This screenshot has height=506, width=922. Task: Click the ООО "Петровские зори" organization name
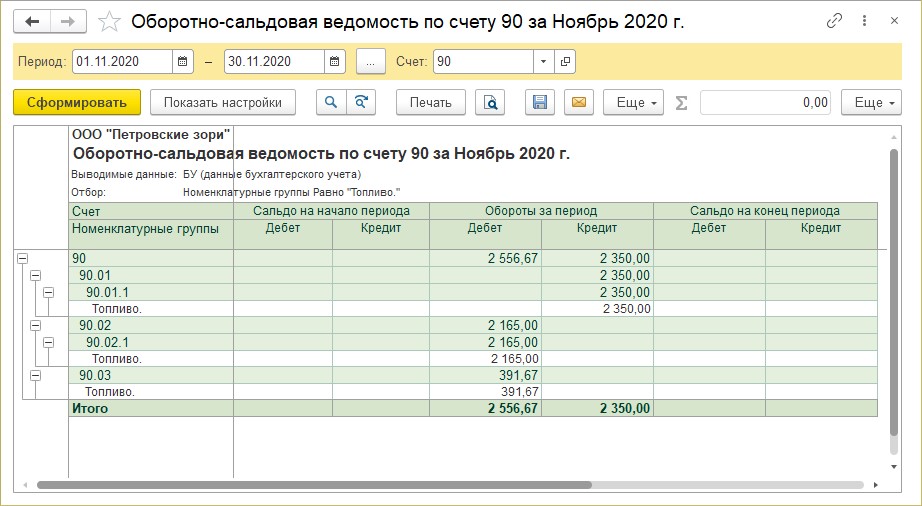coord(151,135)
